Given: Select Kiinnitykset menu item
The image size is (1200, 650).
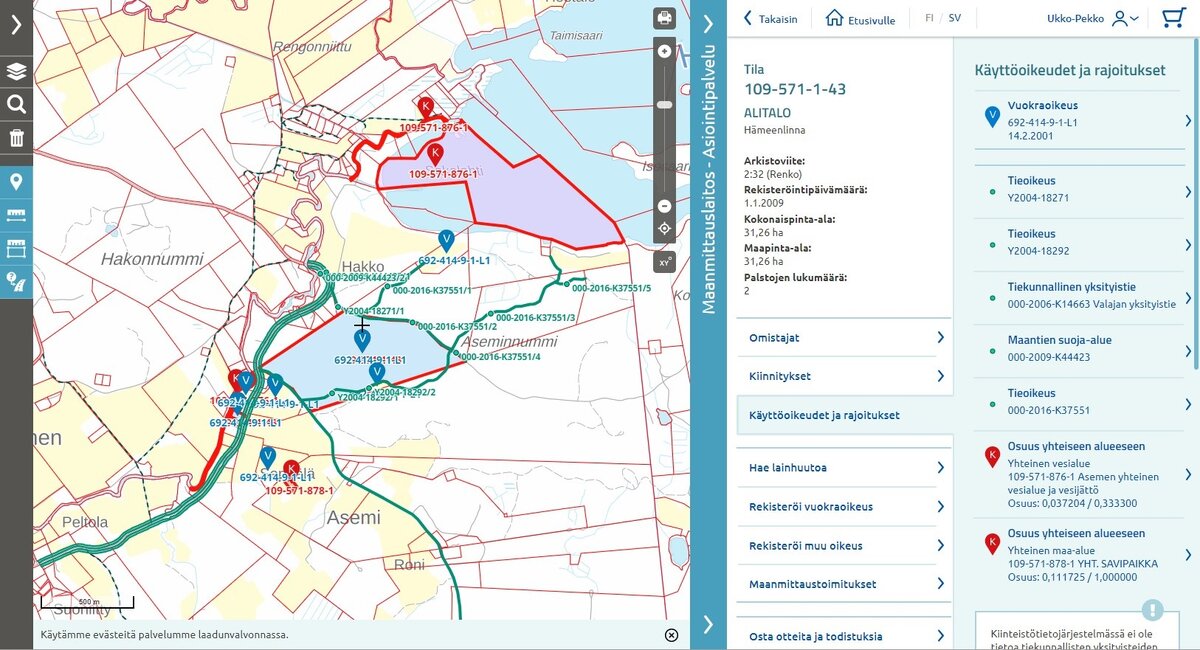Looking at the screenshot, I should (844, 377).
